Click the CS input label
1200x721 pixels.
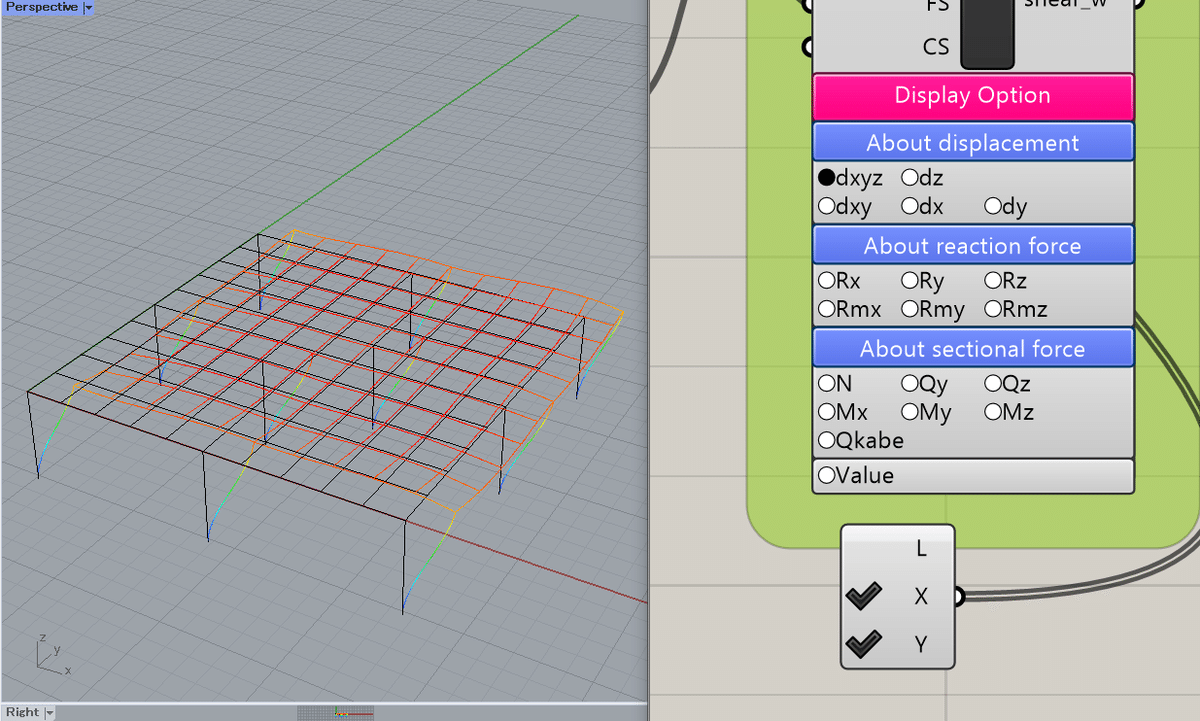tap(936, 46)
